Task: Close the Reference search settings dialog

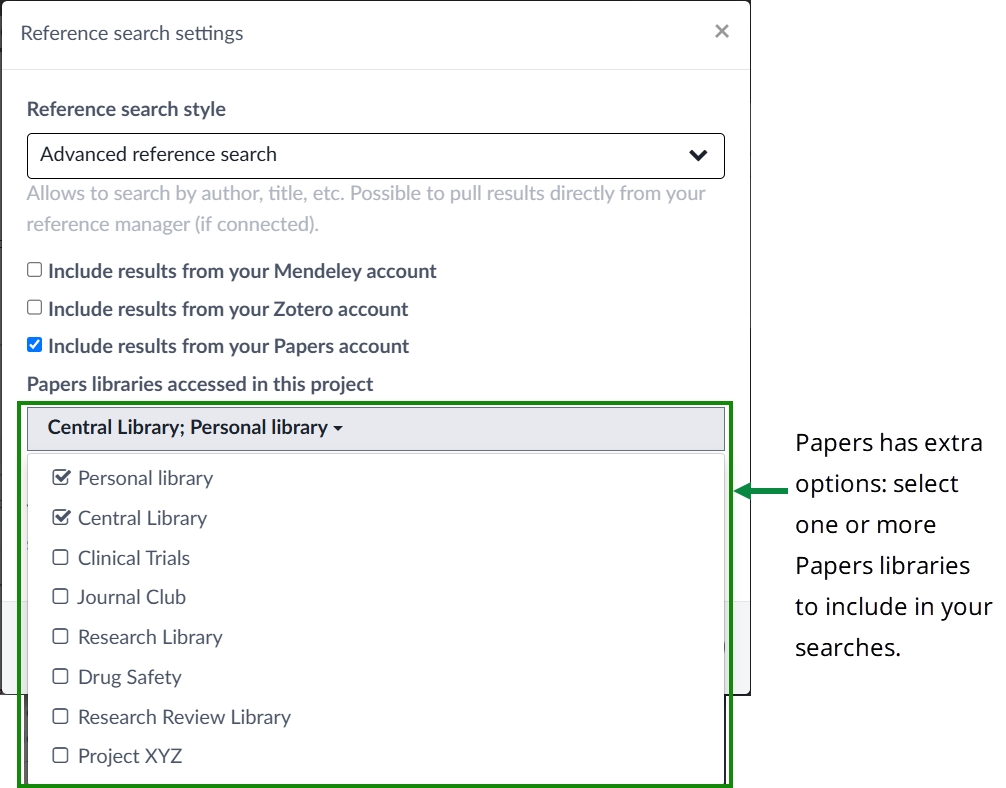Action: point(721,32)
